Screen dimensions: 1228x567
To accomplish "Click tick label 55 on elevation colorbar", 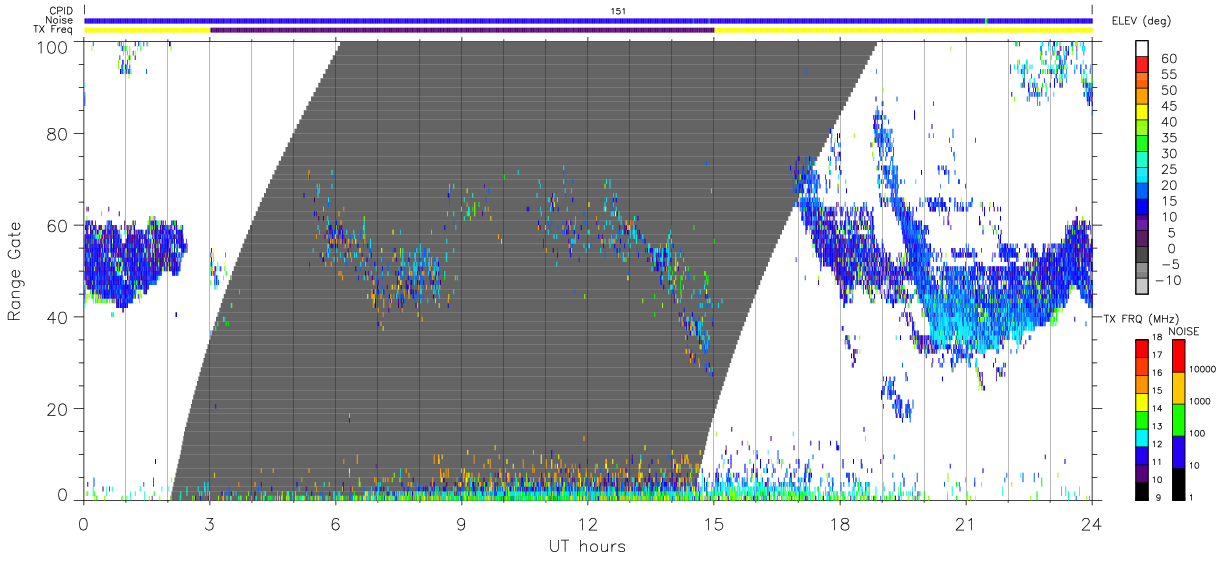I will tap(1169, 74).
